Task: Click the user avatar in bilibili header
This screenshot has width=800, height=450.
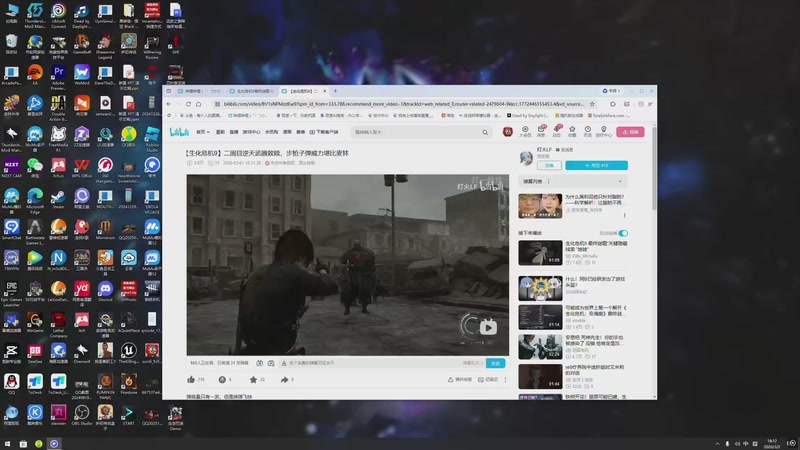Action: pos(508,132)
